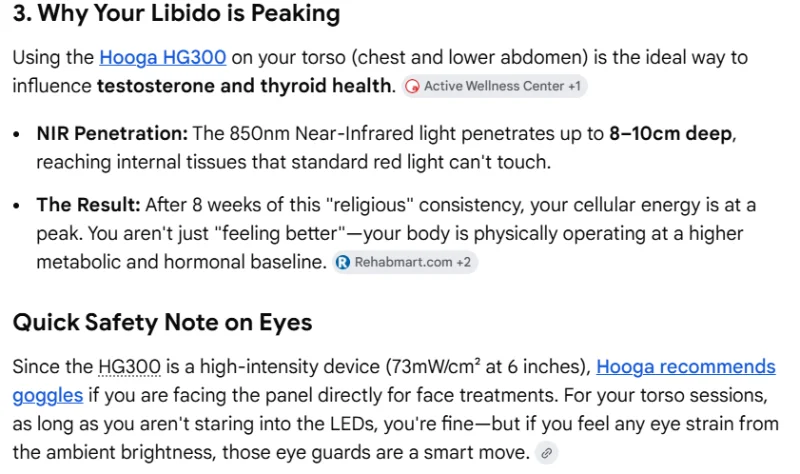Click the 'The Result:' bold label
The height and width of the screenshot is (474, 800).
88,205
